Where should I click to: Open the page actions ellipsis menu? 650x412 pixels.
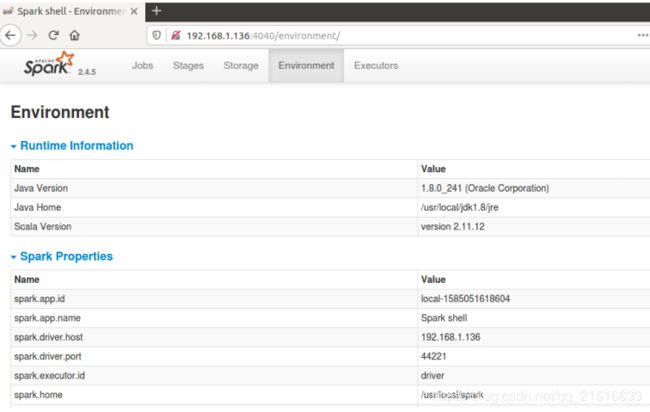click(643, 35)
